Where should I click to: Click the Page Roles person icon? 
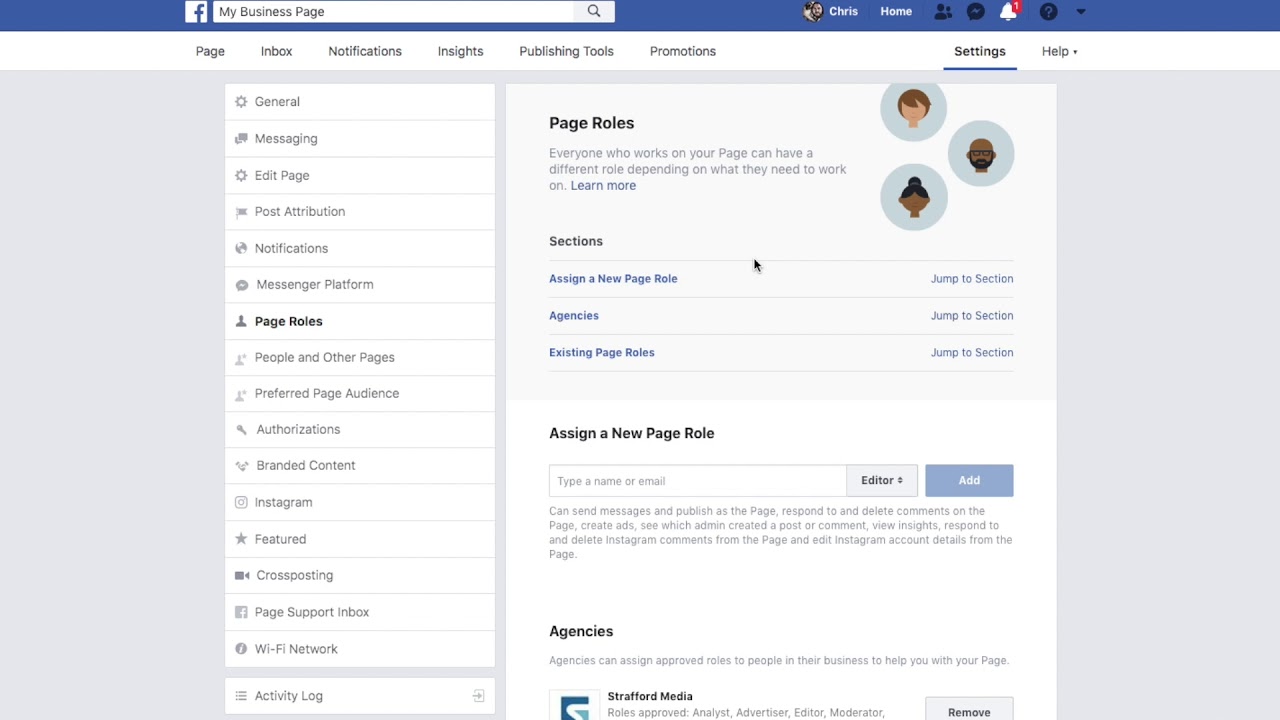tap(241, 321)
